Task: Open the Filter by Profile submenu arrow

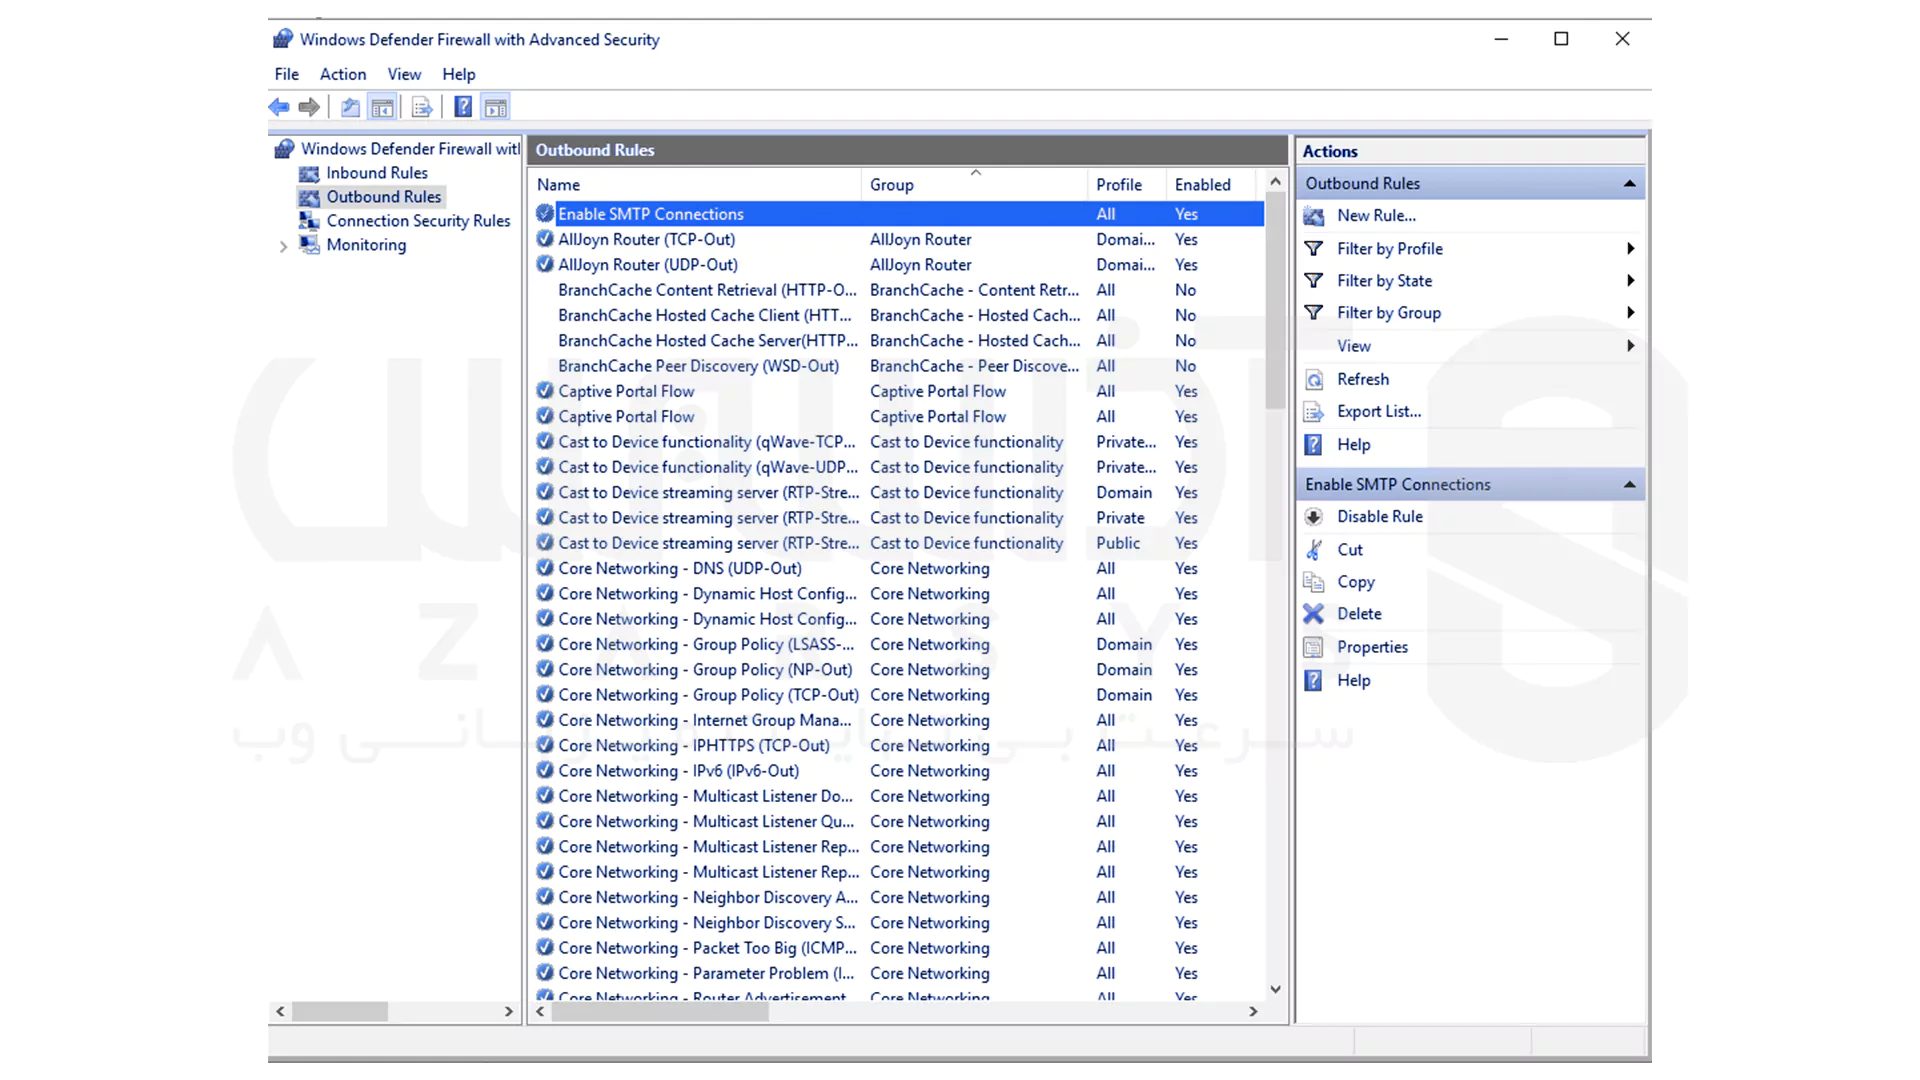Action: tap(1630, 248)
